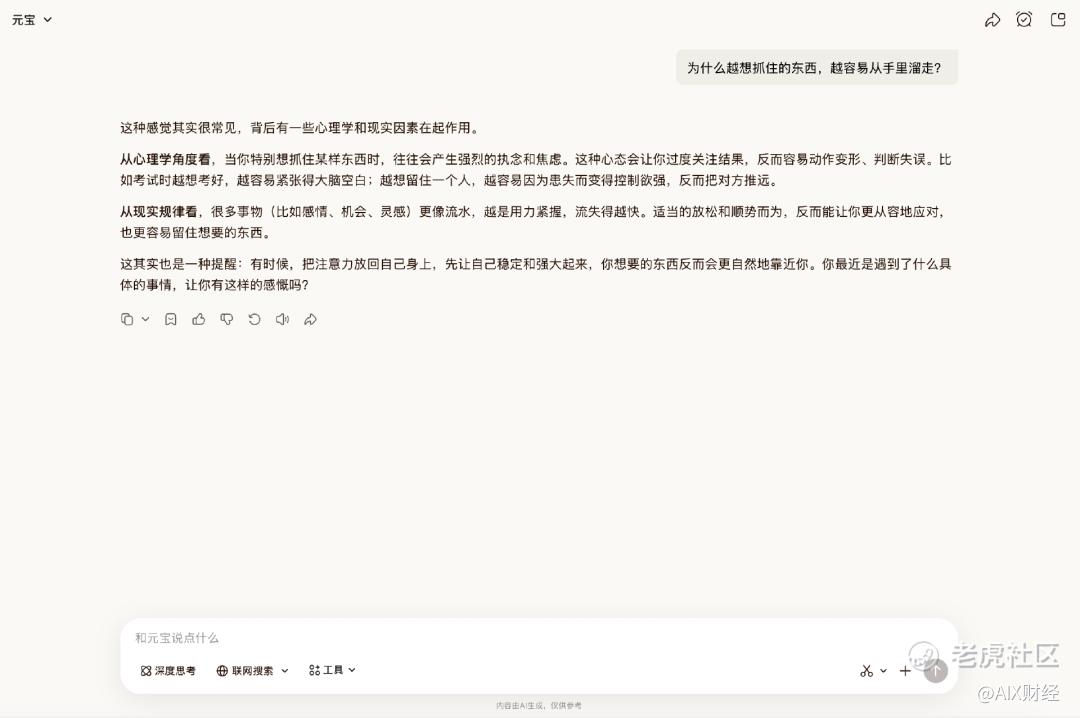Expand the scissors tool options chevron

(883, 670)
